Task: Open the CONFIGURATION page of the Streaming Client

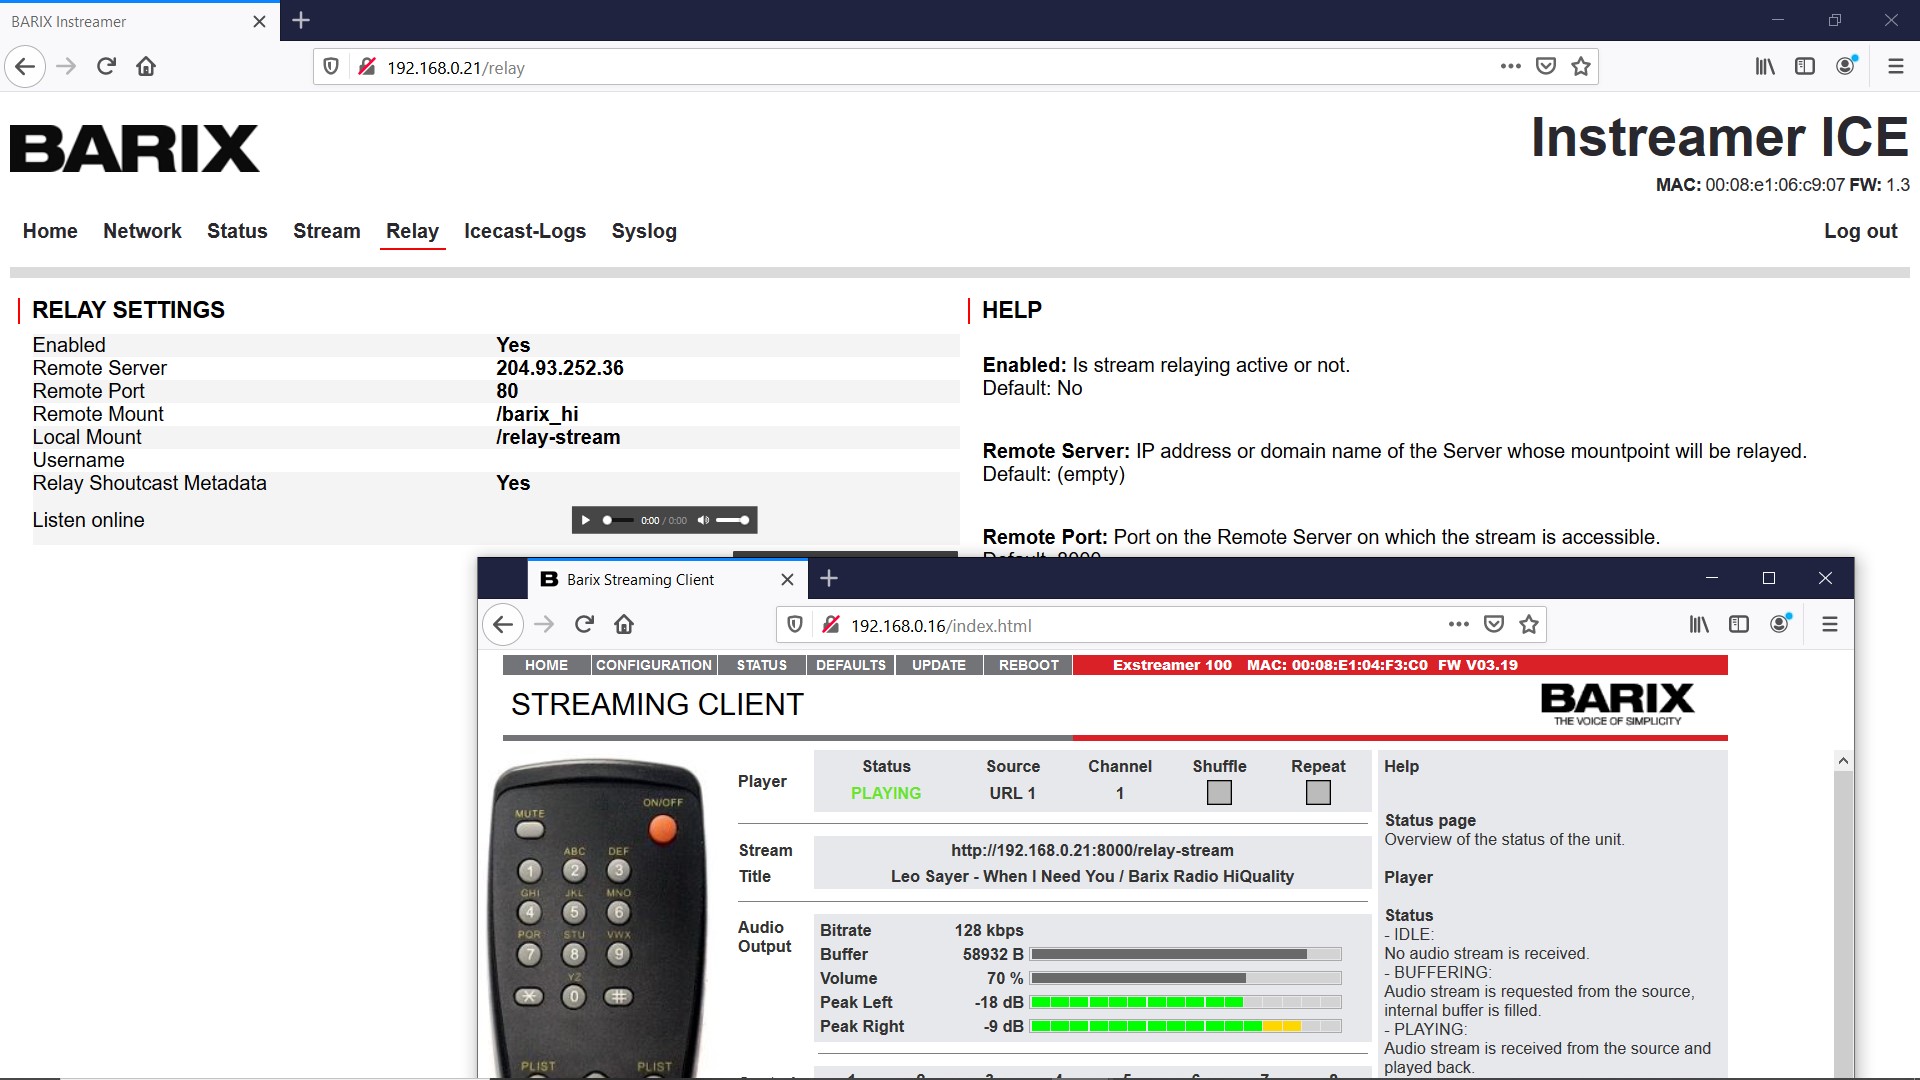Action: [653, 664]
